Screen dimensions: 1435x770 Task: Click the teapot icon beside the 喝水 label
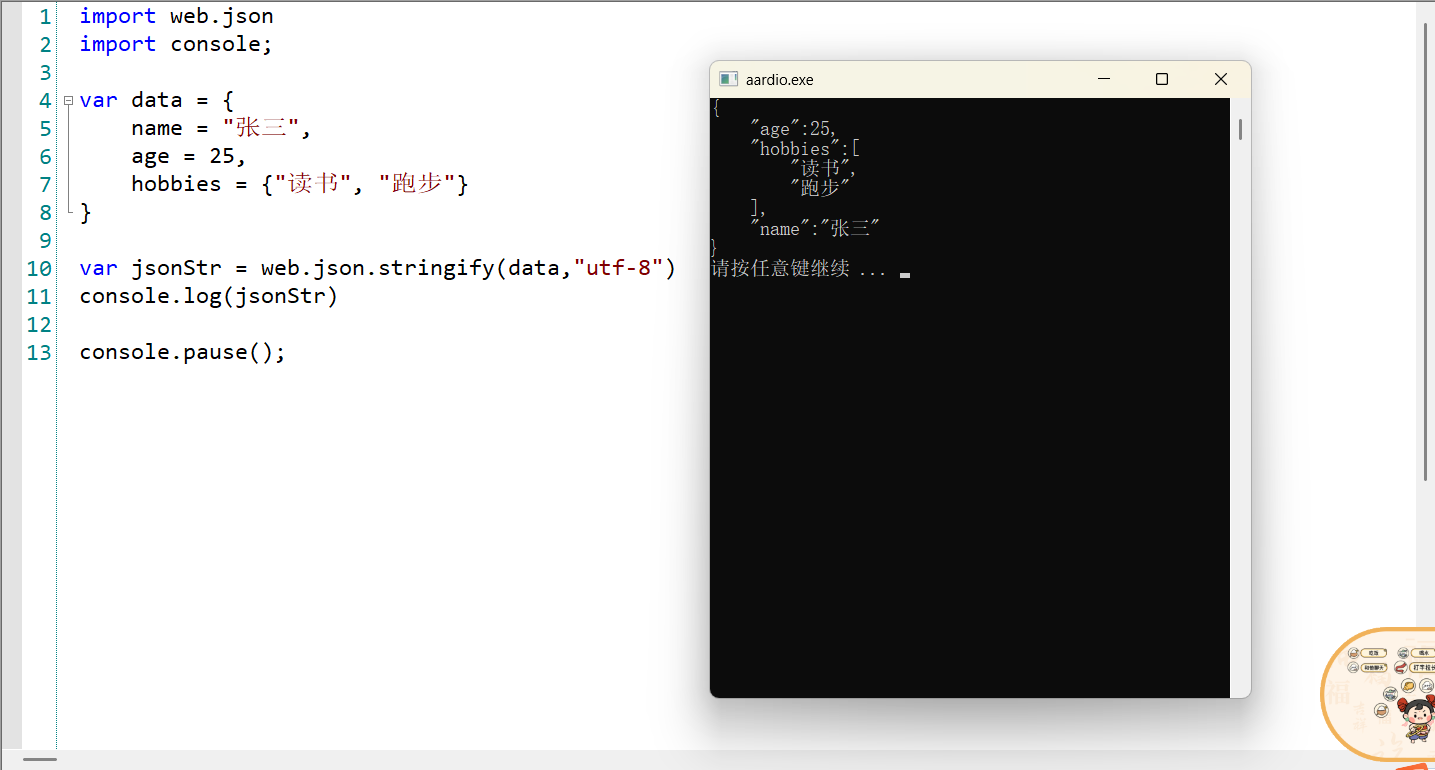[x=1403, y=653]
